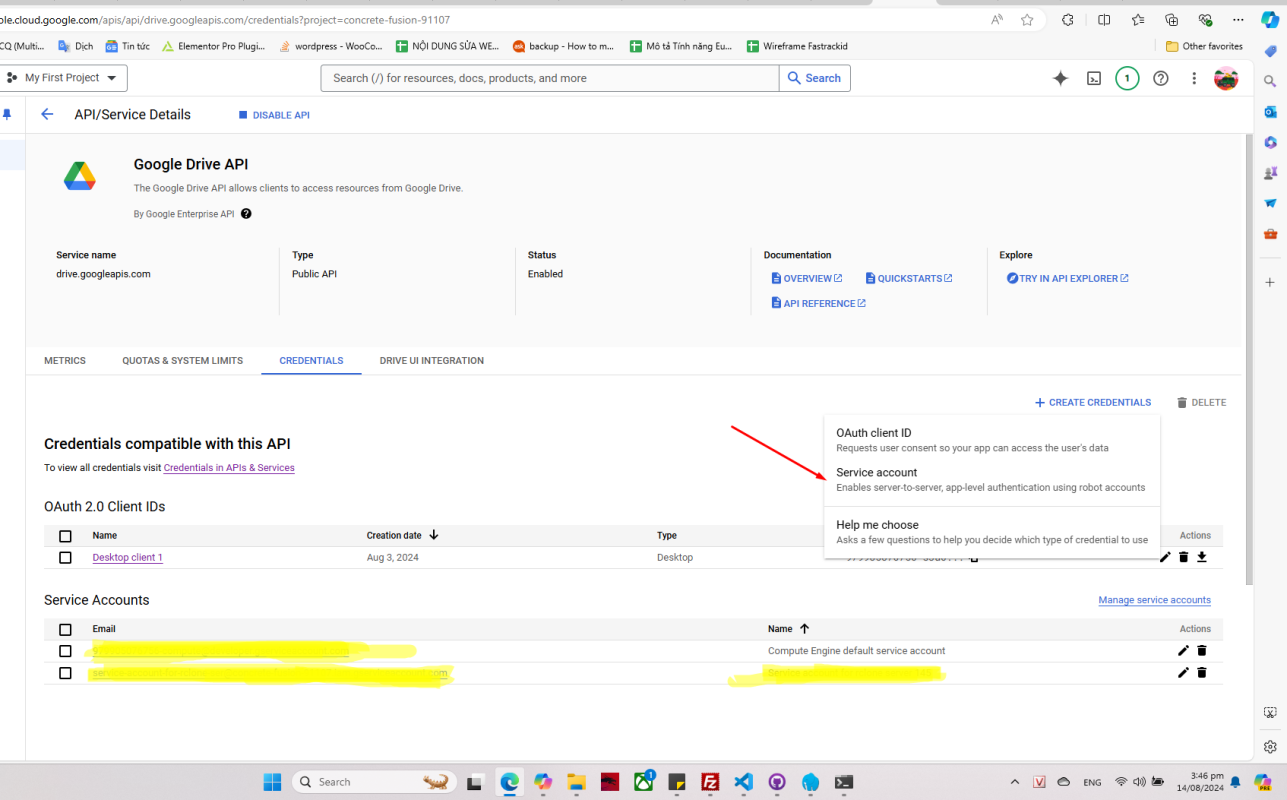This screenshot has height=800, width=1287.
Task: Click the Edge read aloud icon
Action: [997, 20]
